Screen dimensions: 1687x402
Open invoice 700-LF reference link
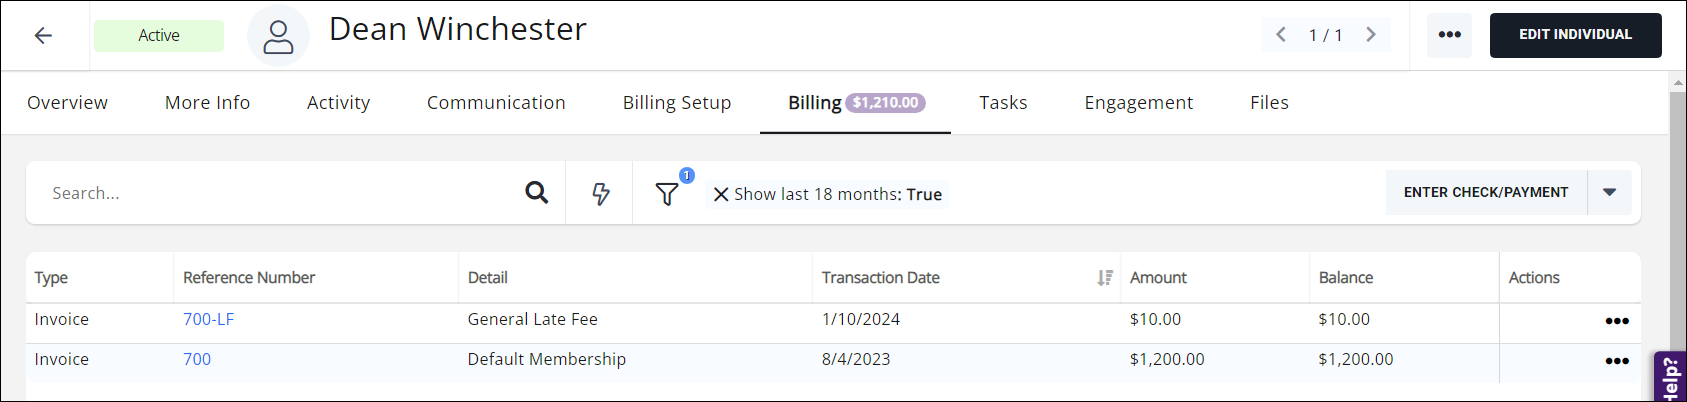(208, 320)
